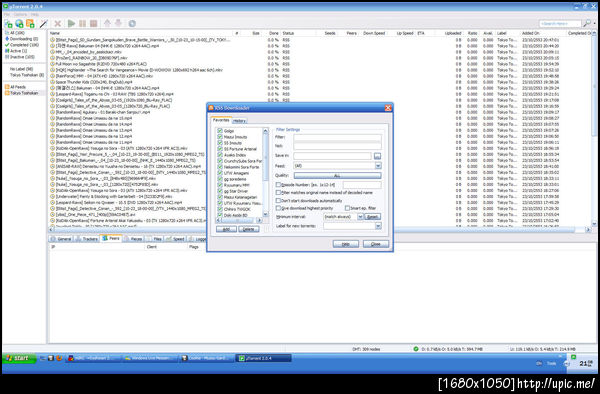The width and height of the screenshot is (600, 394).
Task: Click the RSS Downloader dialog title icon
Action: 211,108
